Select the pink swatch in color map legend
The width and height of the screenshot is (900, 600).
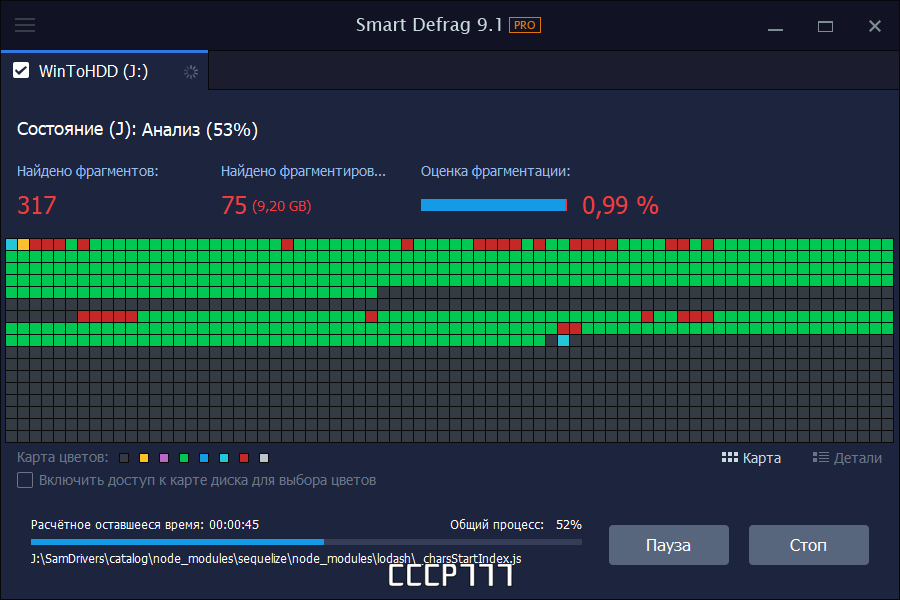coord(164,457)
